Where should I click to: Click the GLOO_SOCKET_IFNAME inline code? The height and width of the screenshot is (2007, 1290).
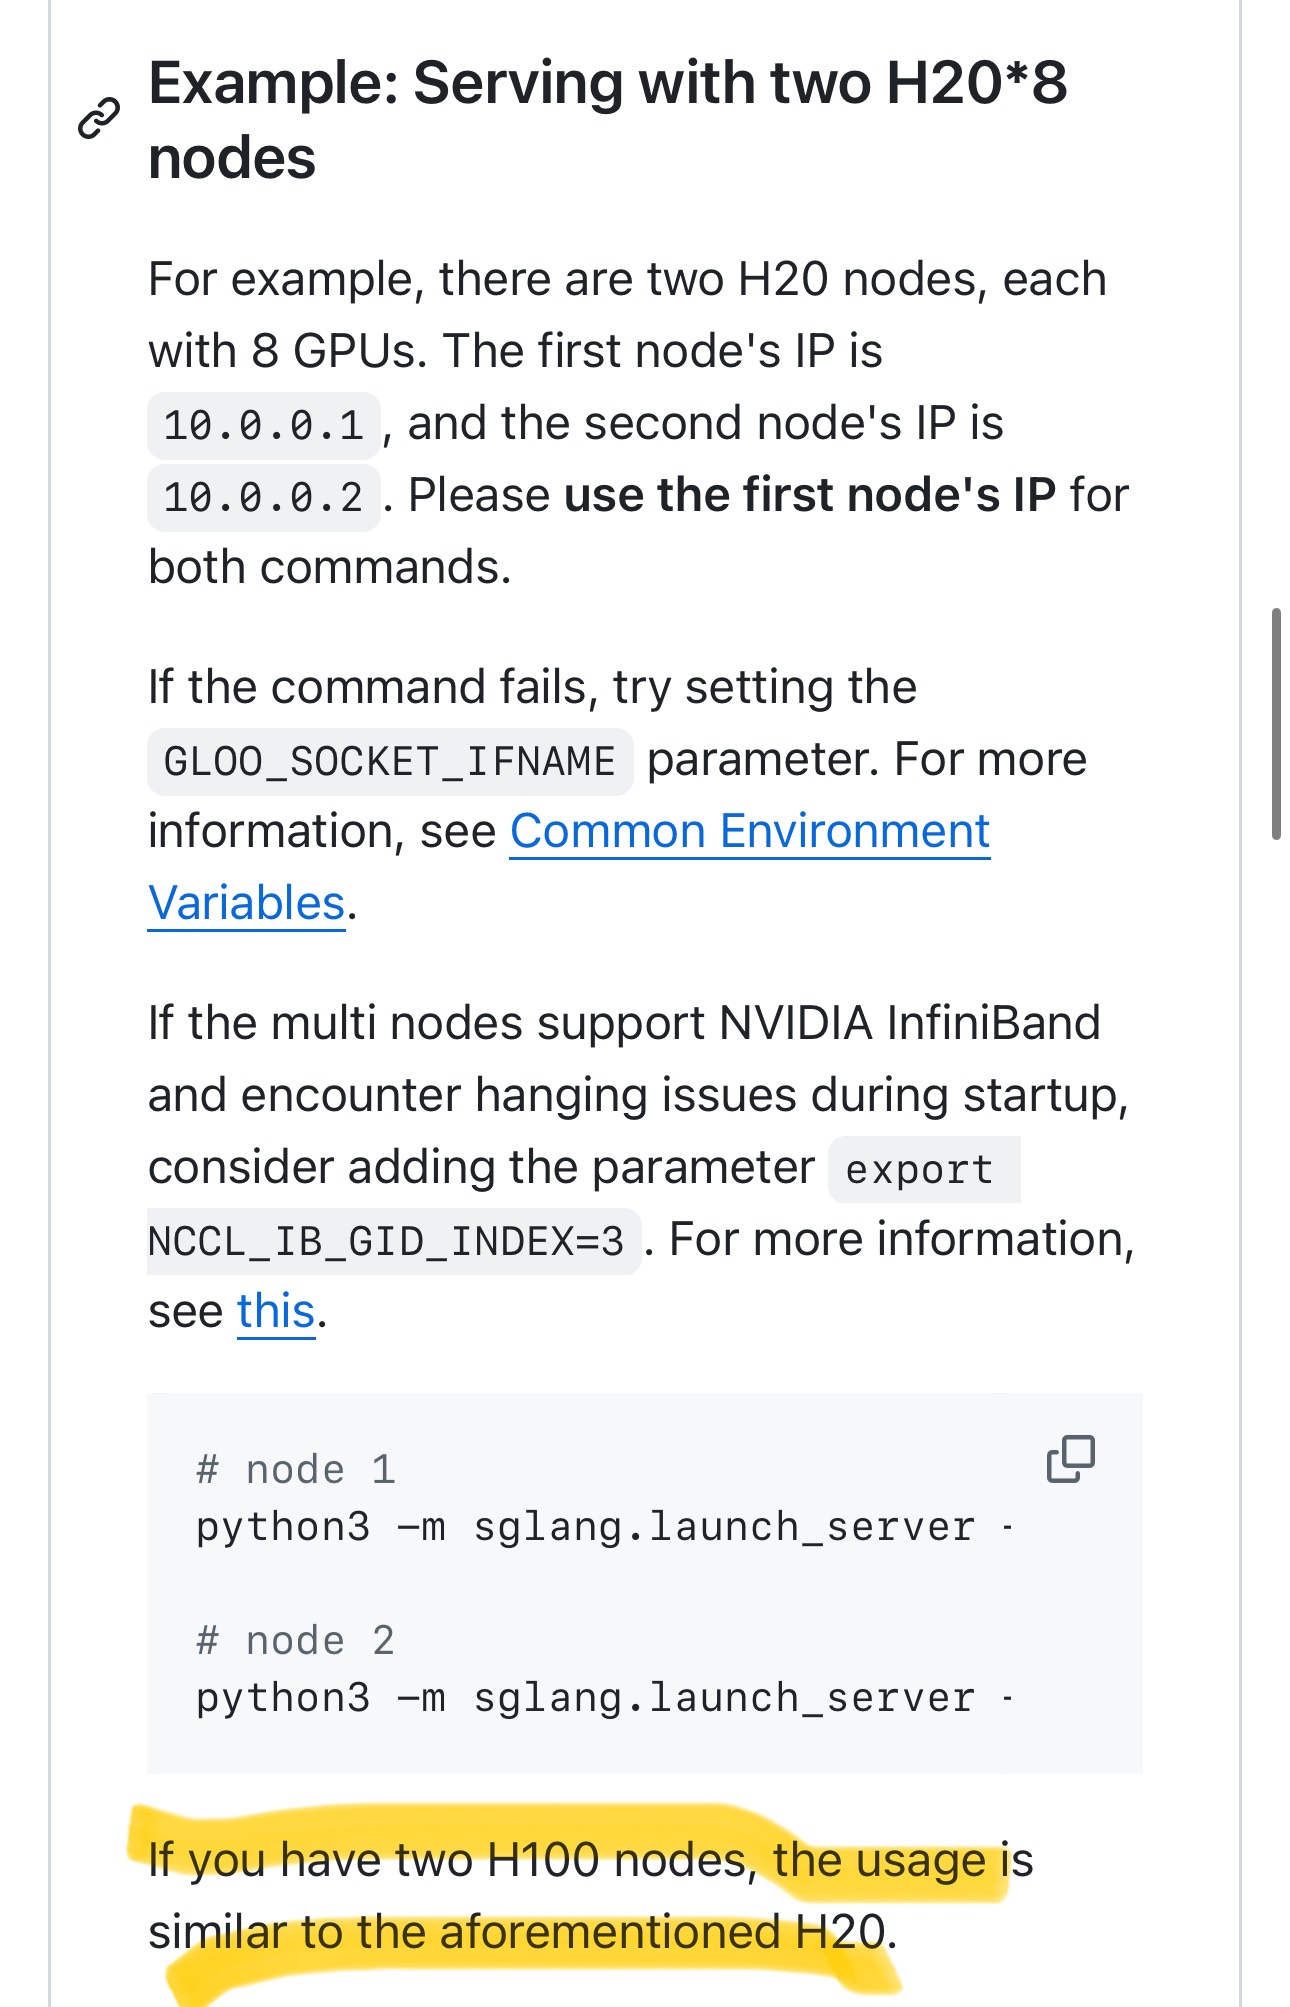tap(389, 762)
